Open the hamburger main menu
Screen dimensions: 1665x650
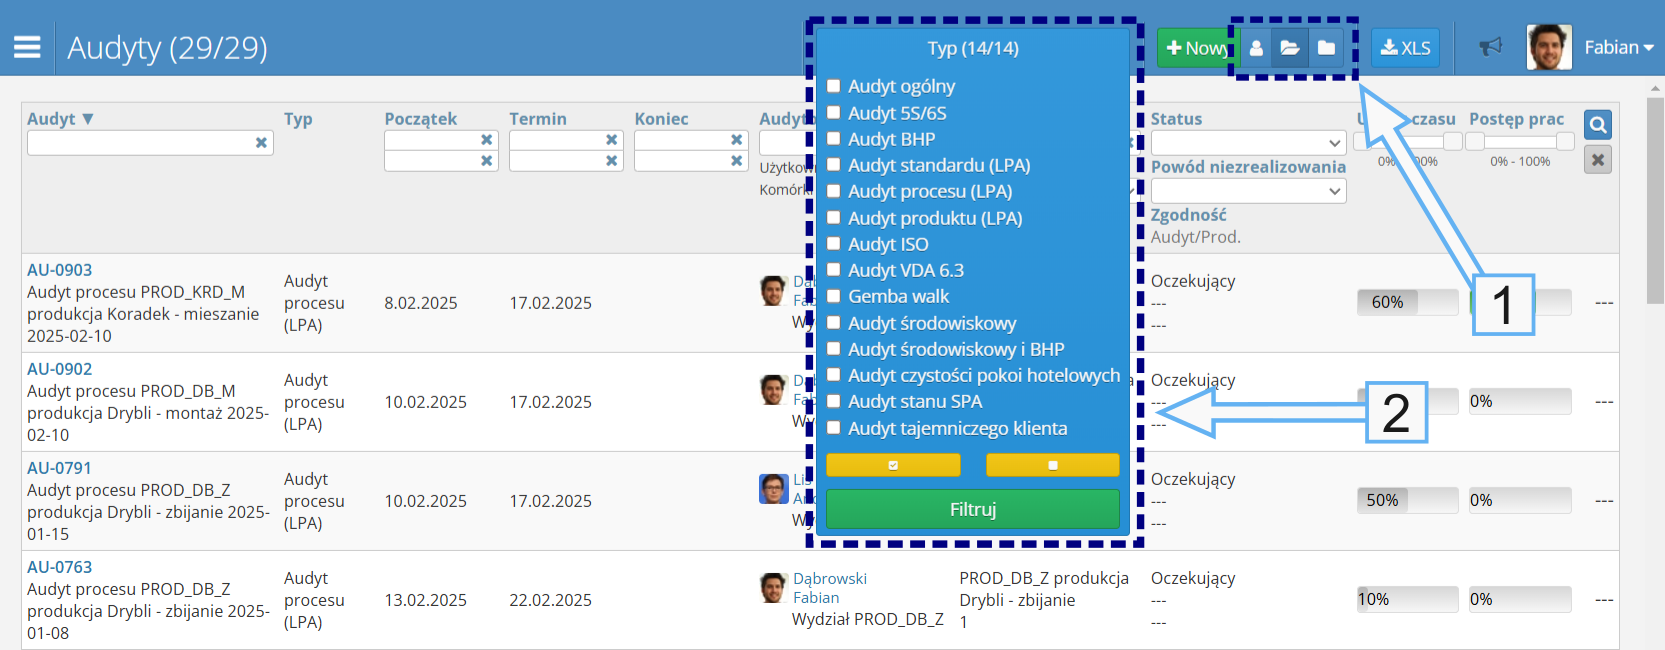click(x=27, y=47)
